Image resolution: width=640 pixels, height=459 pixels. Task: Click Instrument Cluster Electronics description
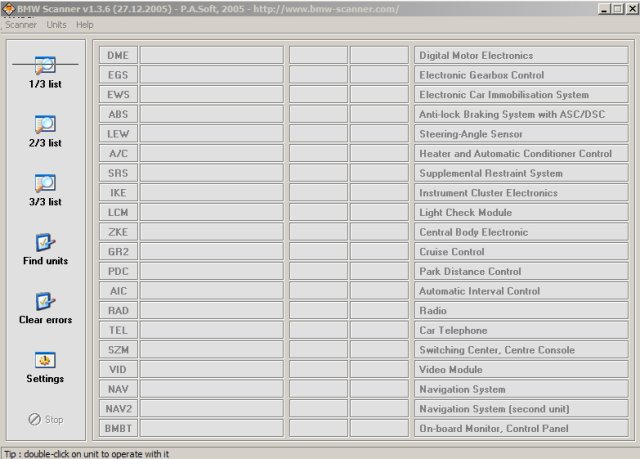pos(521,192)
